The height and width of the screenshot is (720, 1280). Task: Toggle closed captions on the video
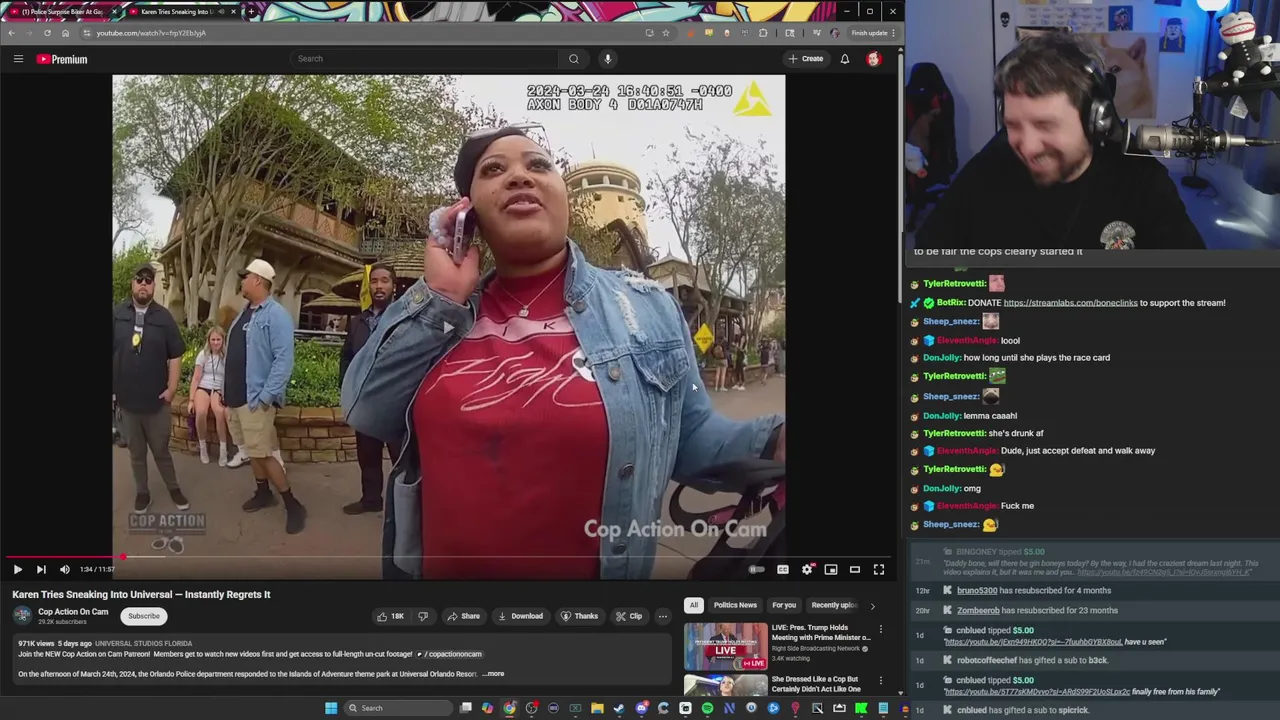click(783, 569)
